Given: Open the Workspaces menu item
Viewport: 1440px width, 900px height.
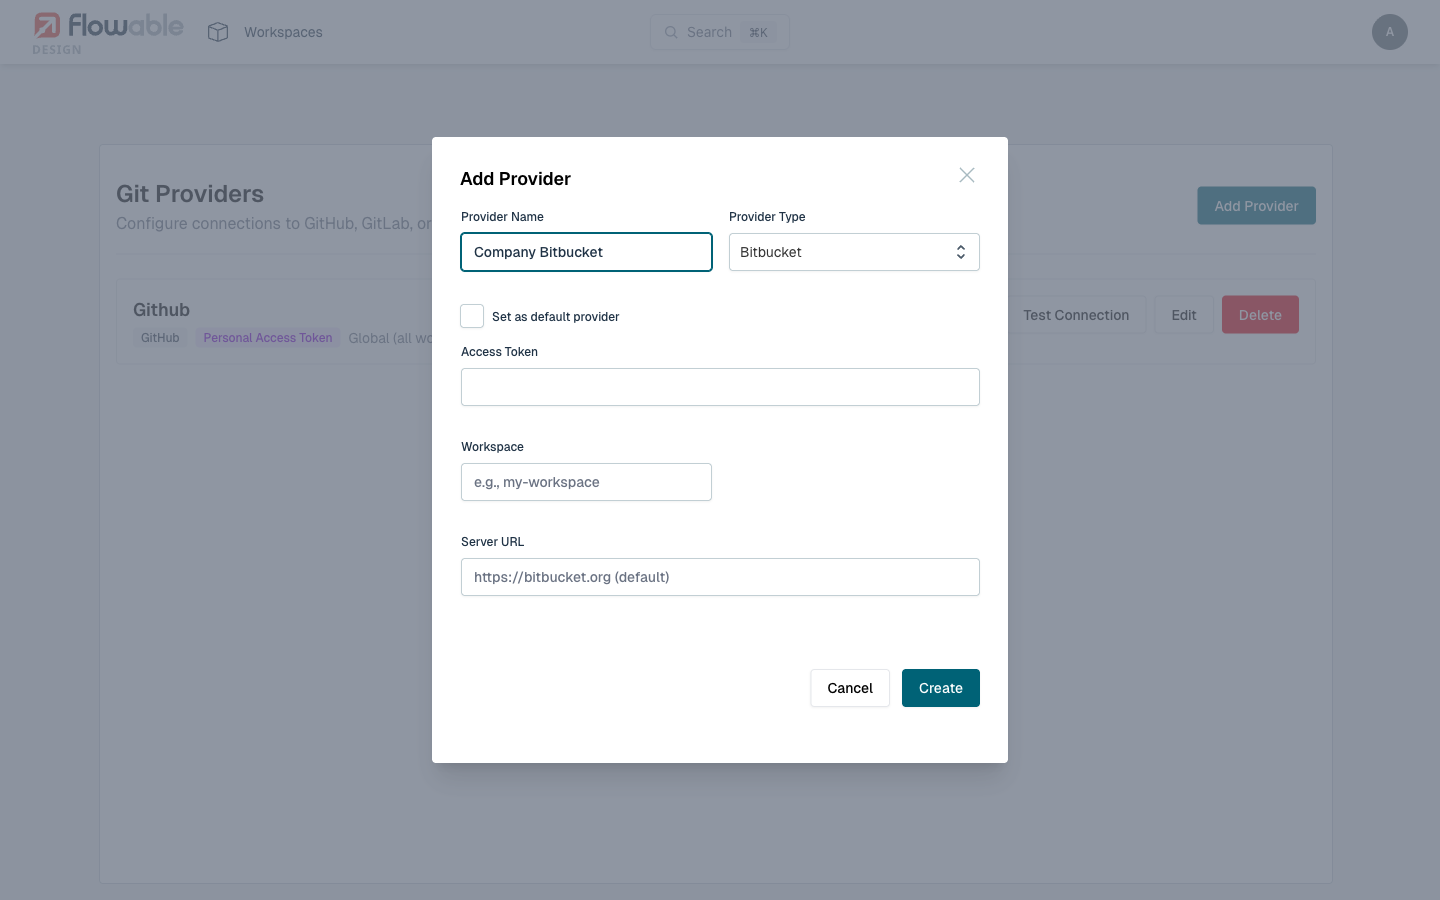Looking at the screenshot, I should [283, 32].
